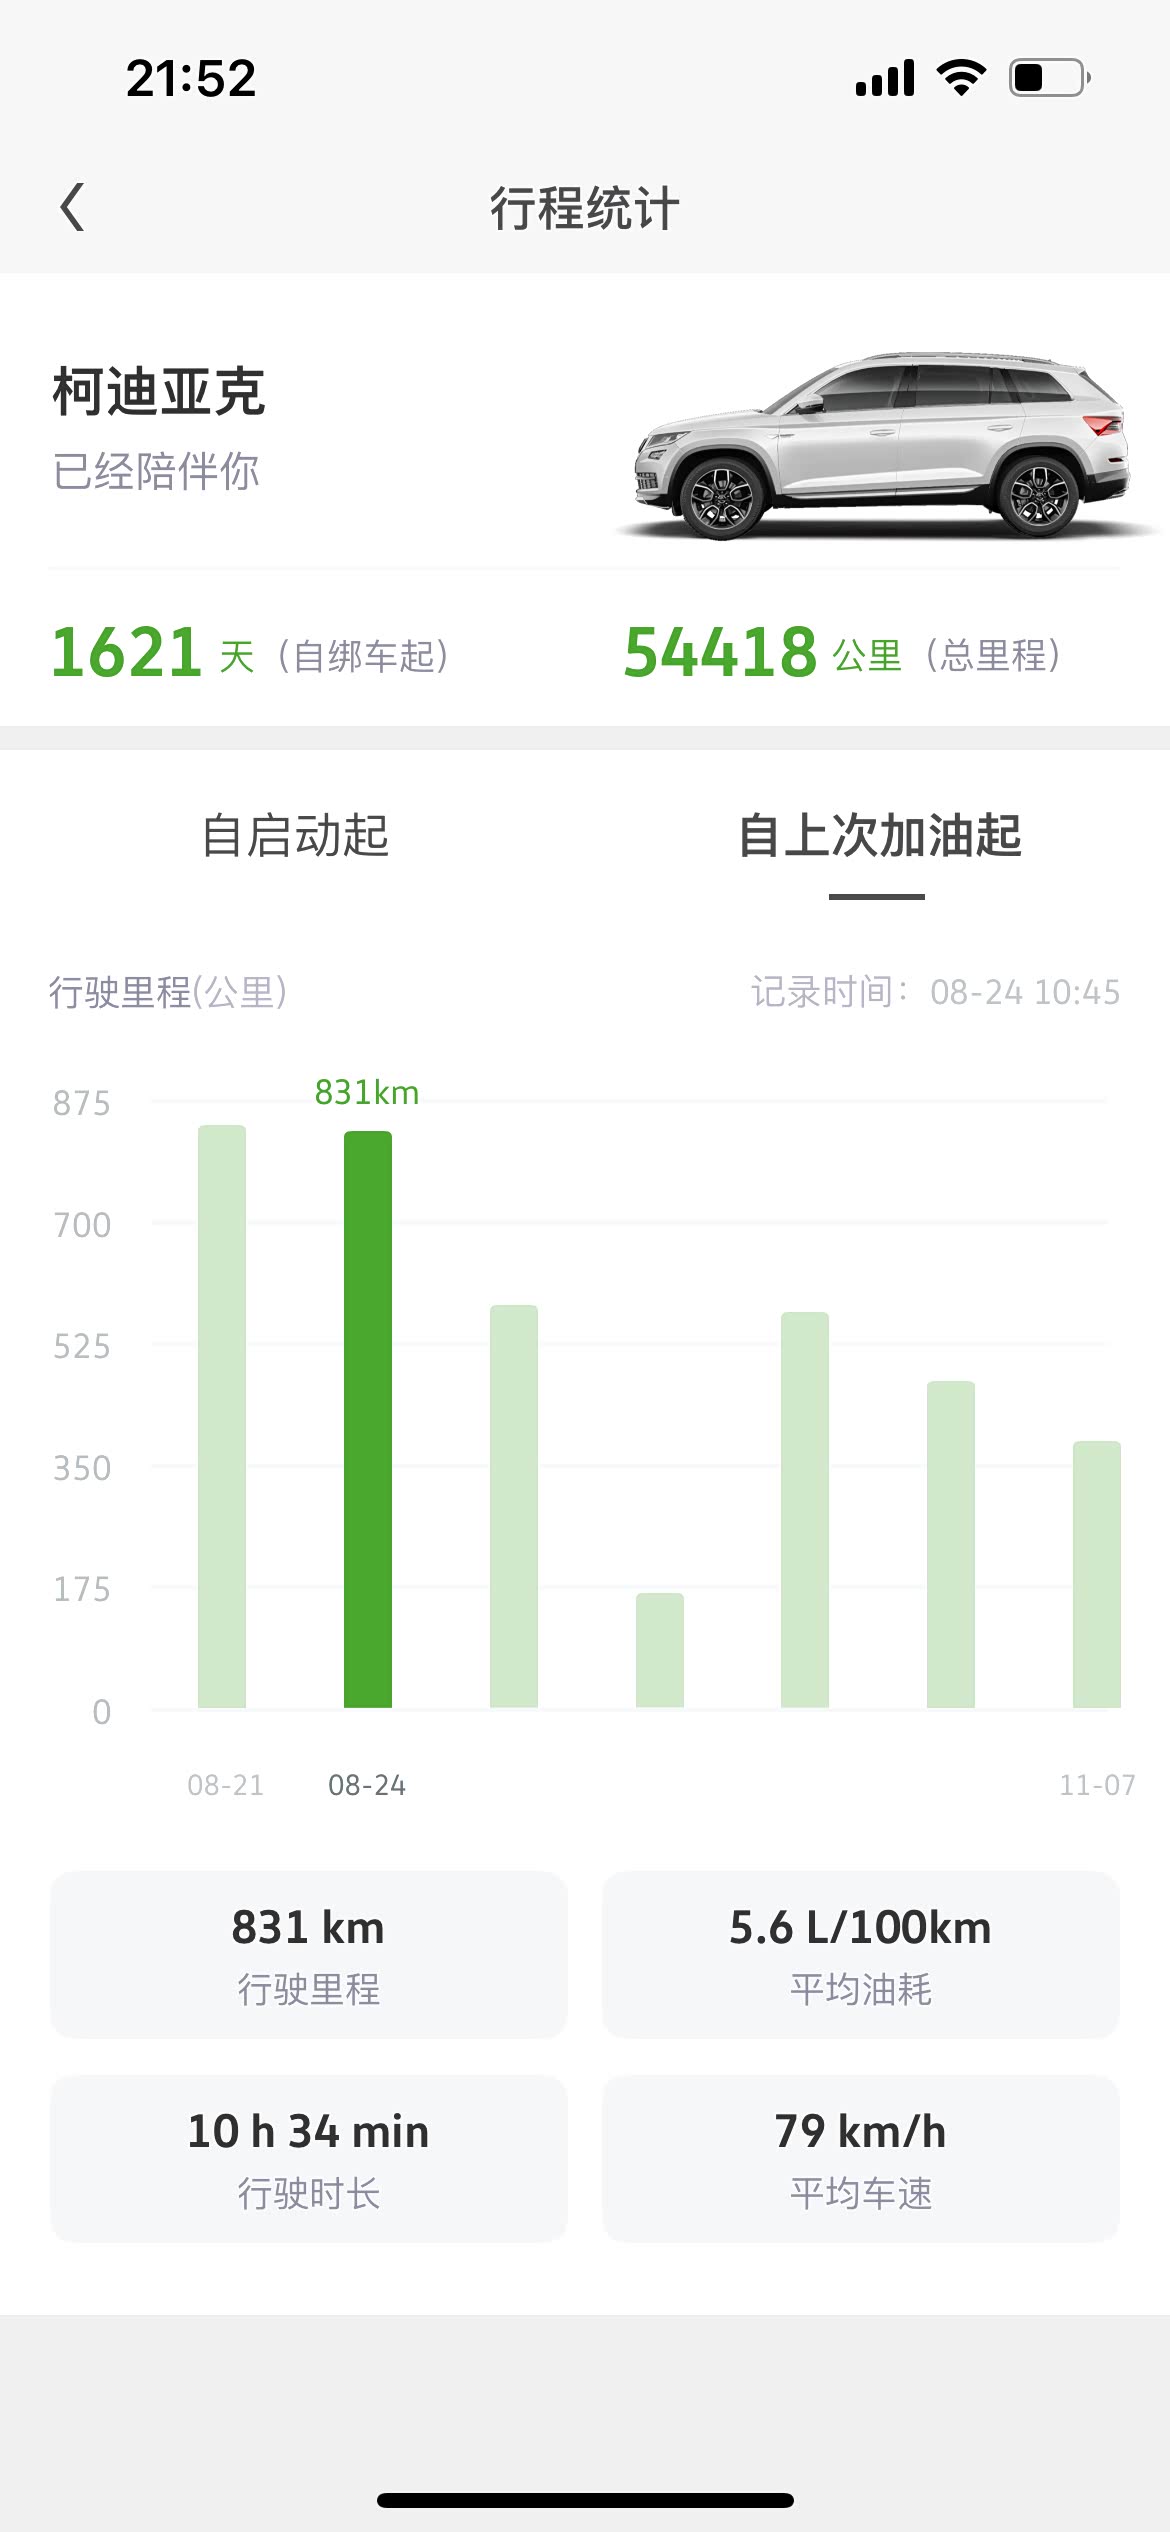Tap the fifth chart bar
The width and height of the screenshot is (1170, 2532).
tap(805, 1510)
